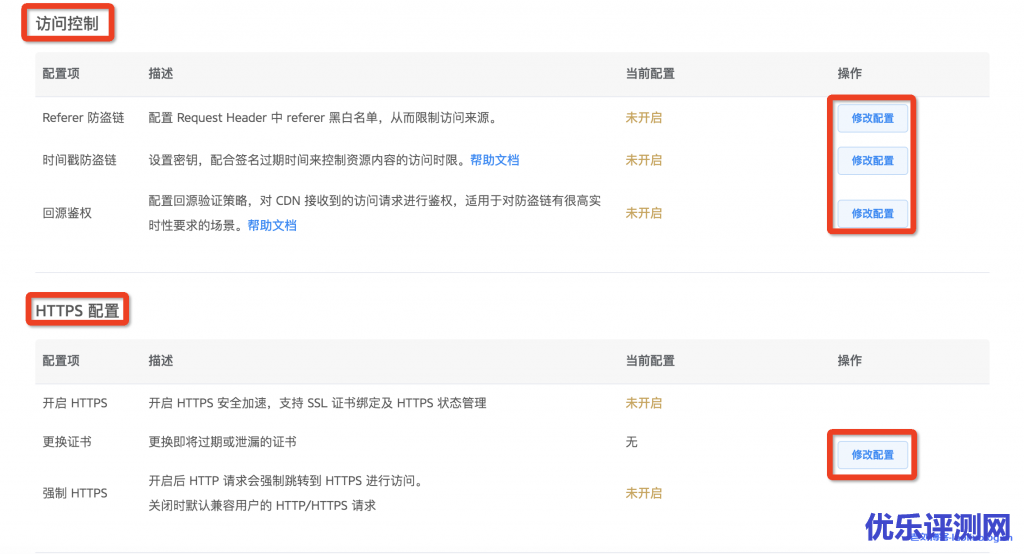Click the 访问控制 section heading
Screen dimensions: 1024x554
point(67,24)
